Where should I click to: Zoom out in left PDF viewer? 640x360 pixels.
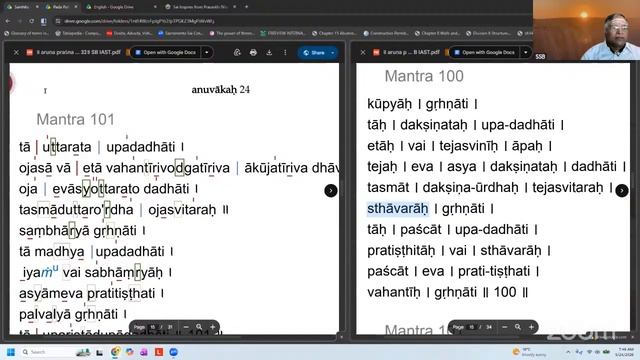[186, 327]
